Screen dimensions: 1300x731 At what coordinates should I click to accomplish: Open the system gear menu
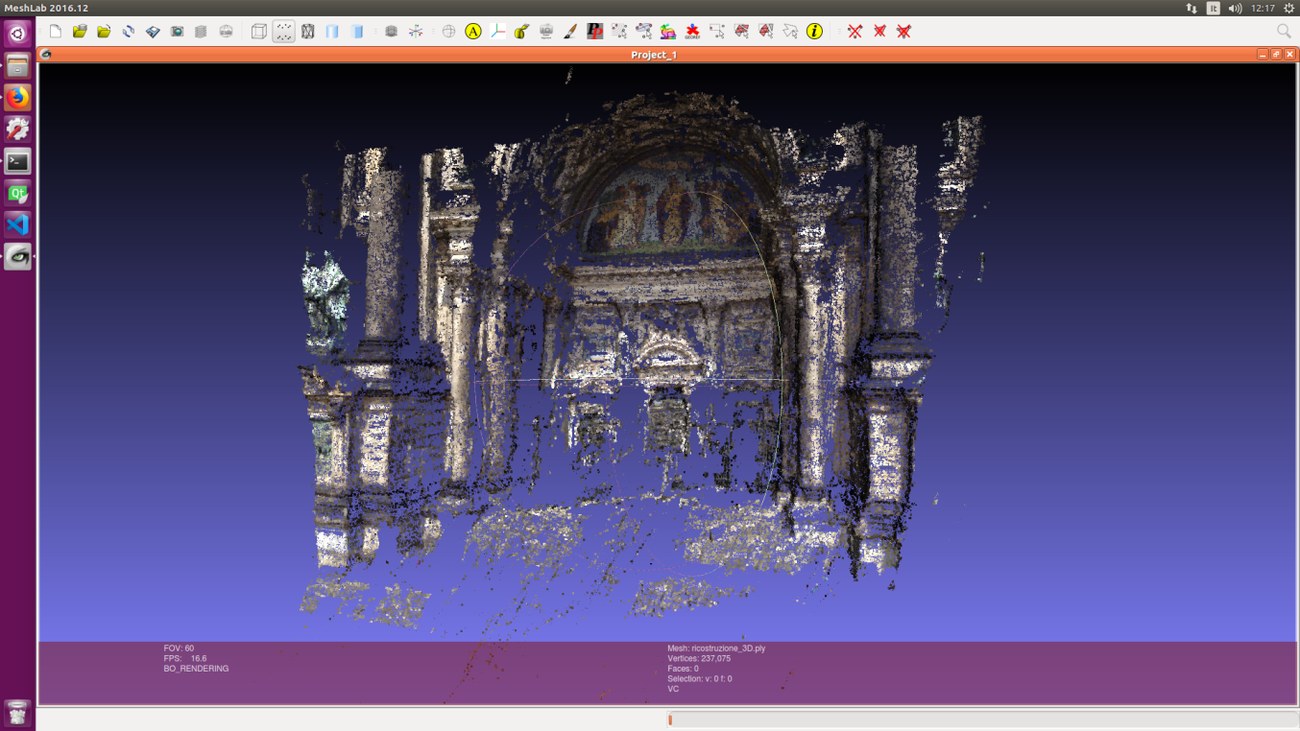click(x=1288, y=8)
